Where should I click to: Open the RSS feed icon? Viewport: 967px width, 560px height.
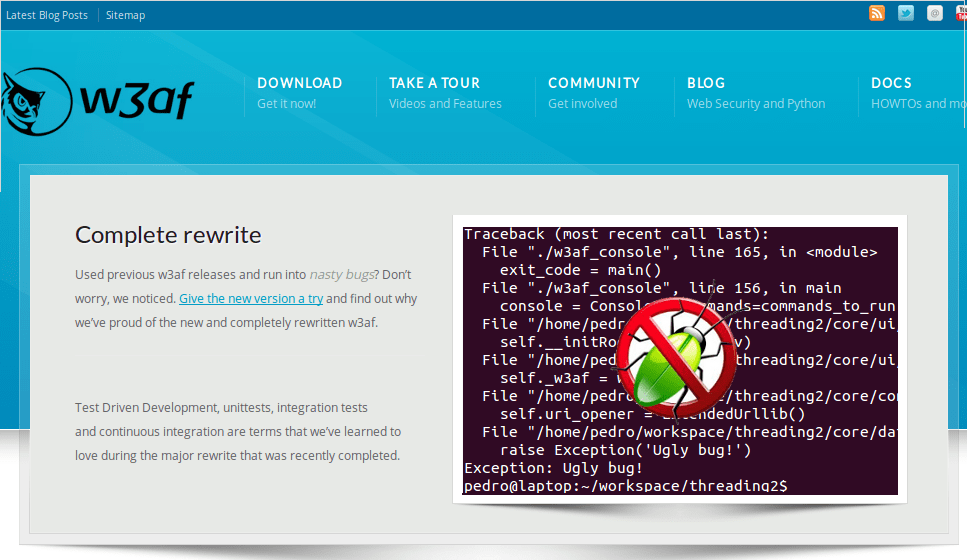[x=876, y=13]
